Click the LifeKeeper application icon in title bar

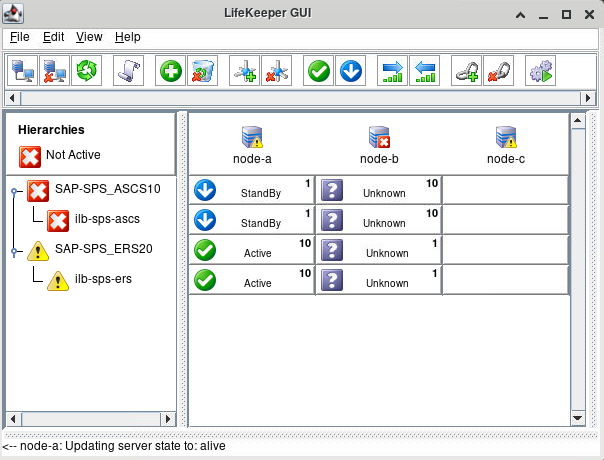tap(13, 14)
